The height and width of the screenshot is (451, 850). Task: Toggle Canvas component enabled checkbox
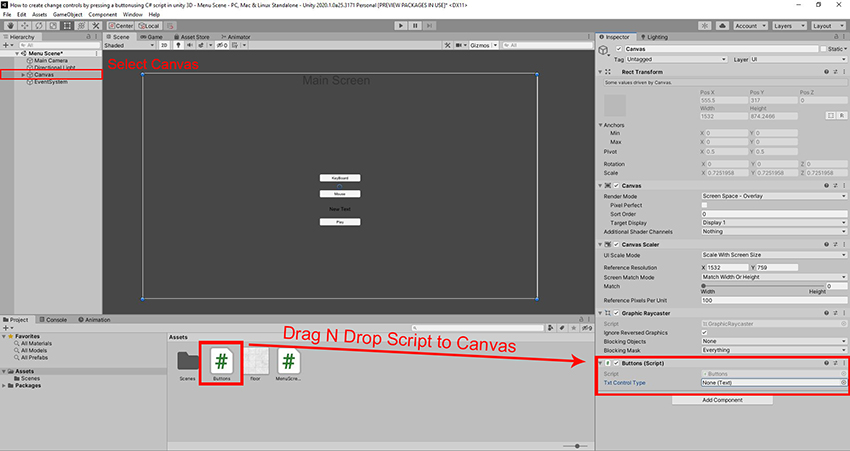(x=616, y=185)
